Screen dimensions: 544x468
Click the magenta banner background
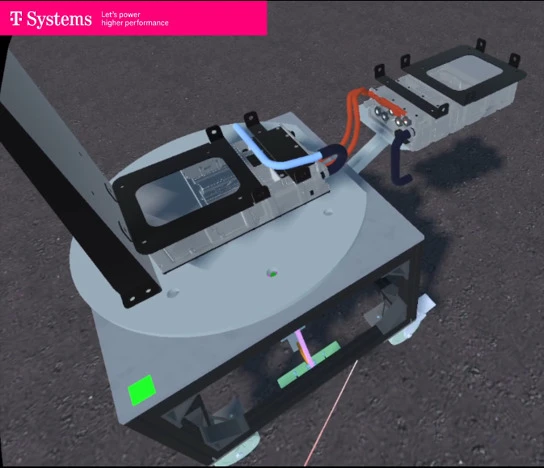click(215, 18)
